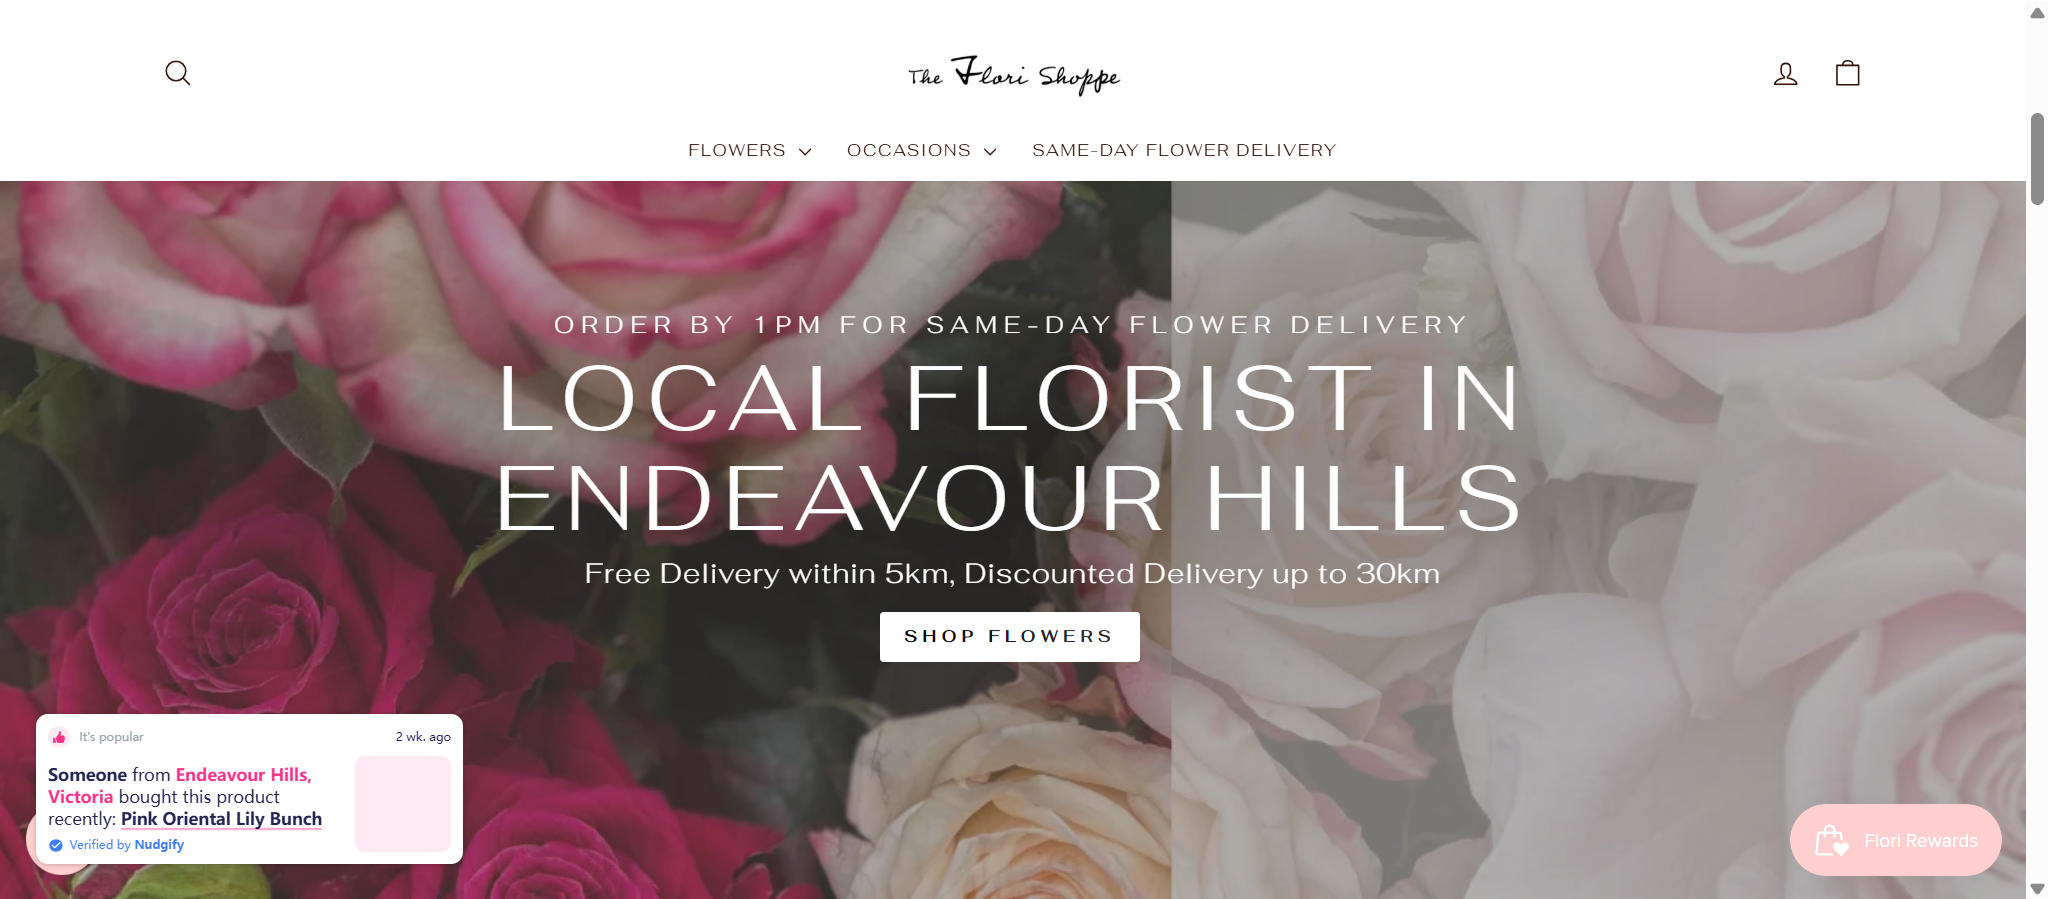Click the Nudgify verified checkmark badge
Image resolution: width=2048 pixels, height=899 pixels.
pyautogui.click(x=56, y=845)
